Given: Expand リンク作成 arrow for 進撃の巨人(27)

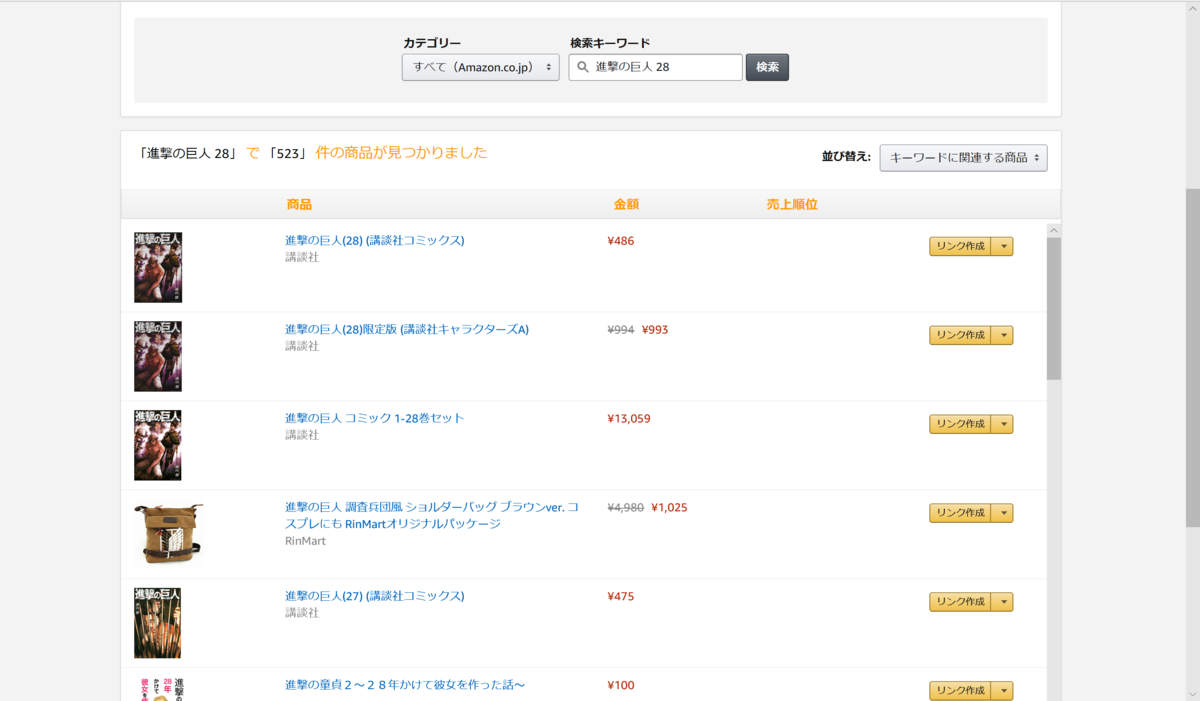Looking at the screenshot, I should (1003, 602).
